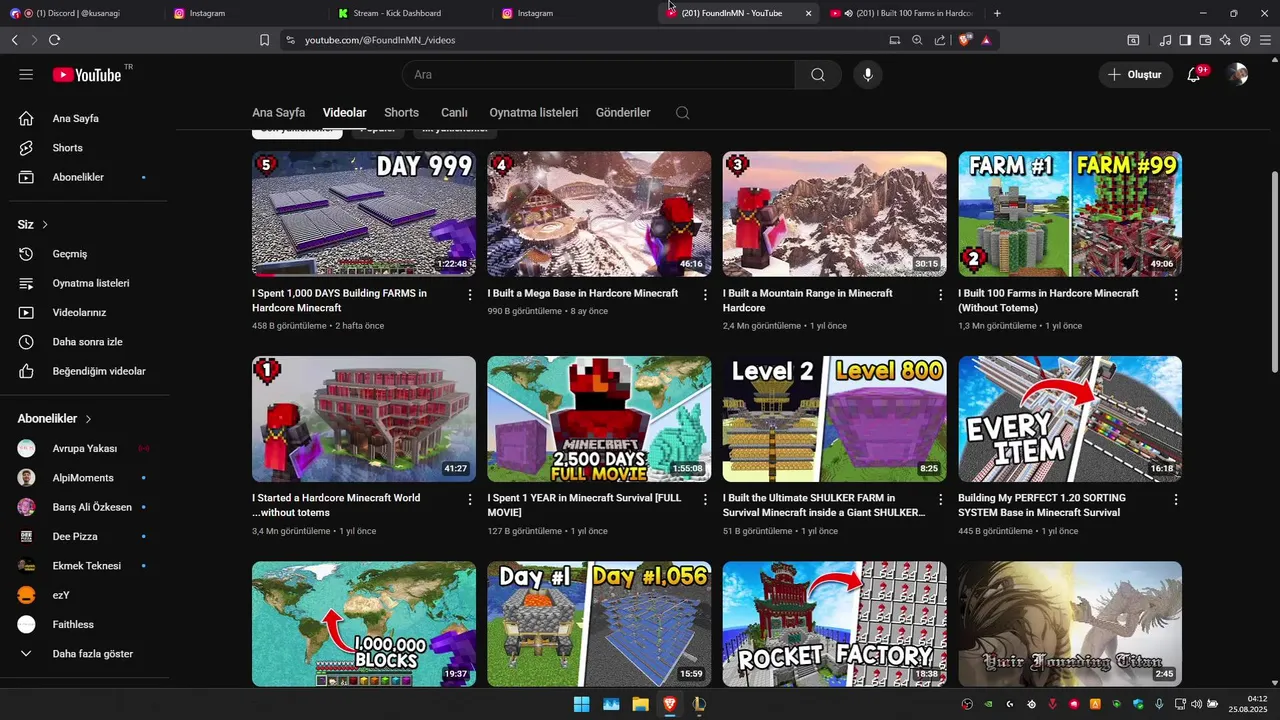The image size is (1280, 720).
Task: Click the Brave shields lion icon
Action: tap(964, 40)
